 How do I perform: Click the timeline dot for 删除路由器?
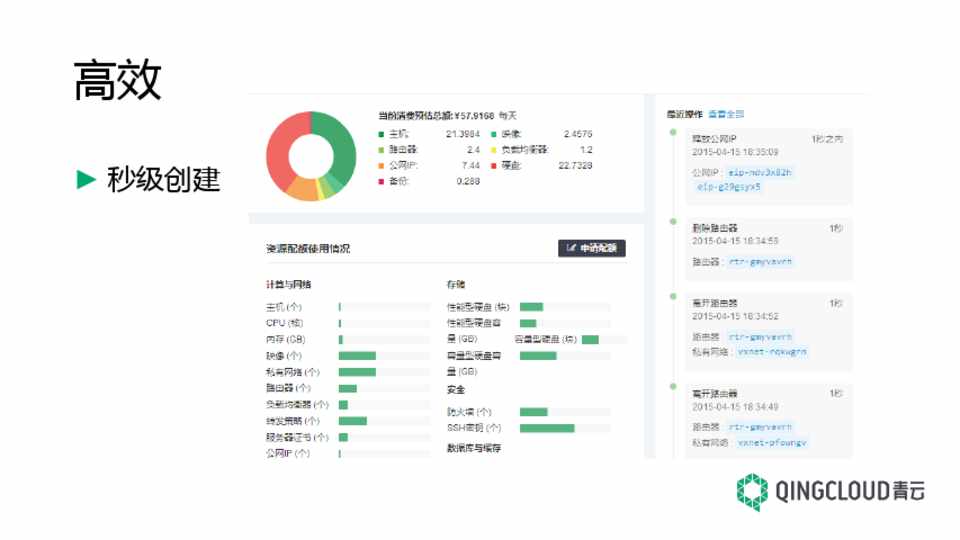click(x=673, y=220)
